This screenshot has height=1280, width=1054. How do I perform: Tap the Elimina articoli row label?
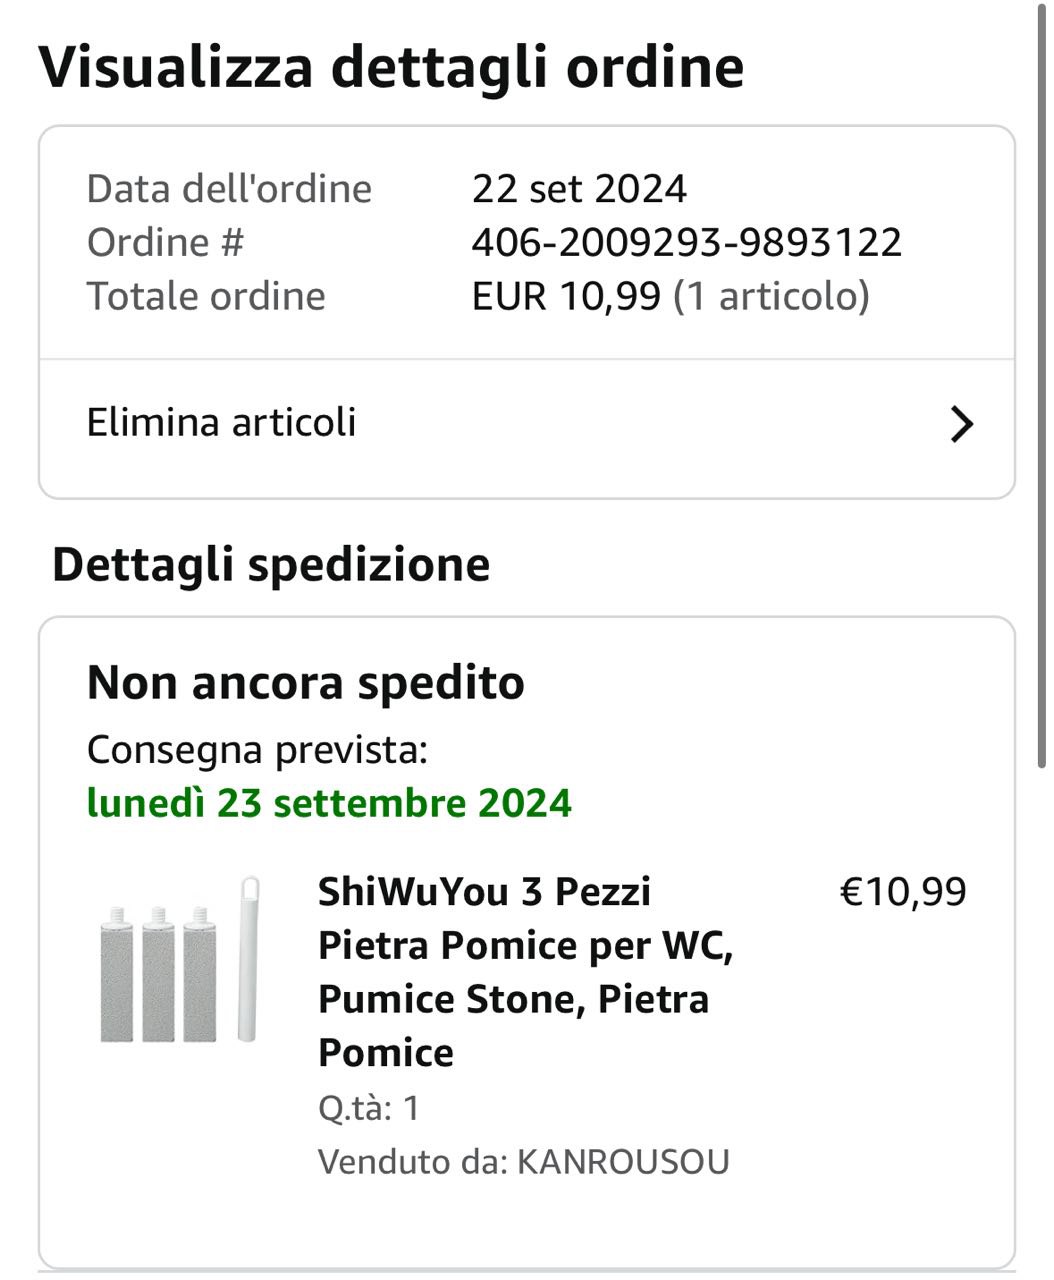[221, 422]
